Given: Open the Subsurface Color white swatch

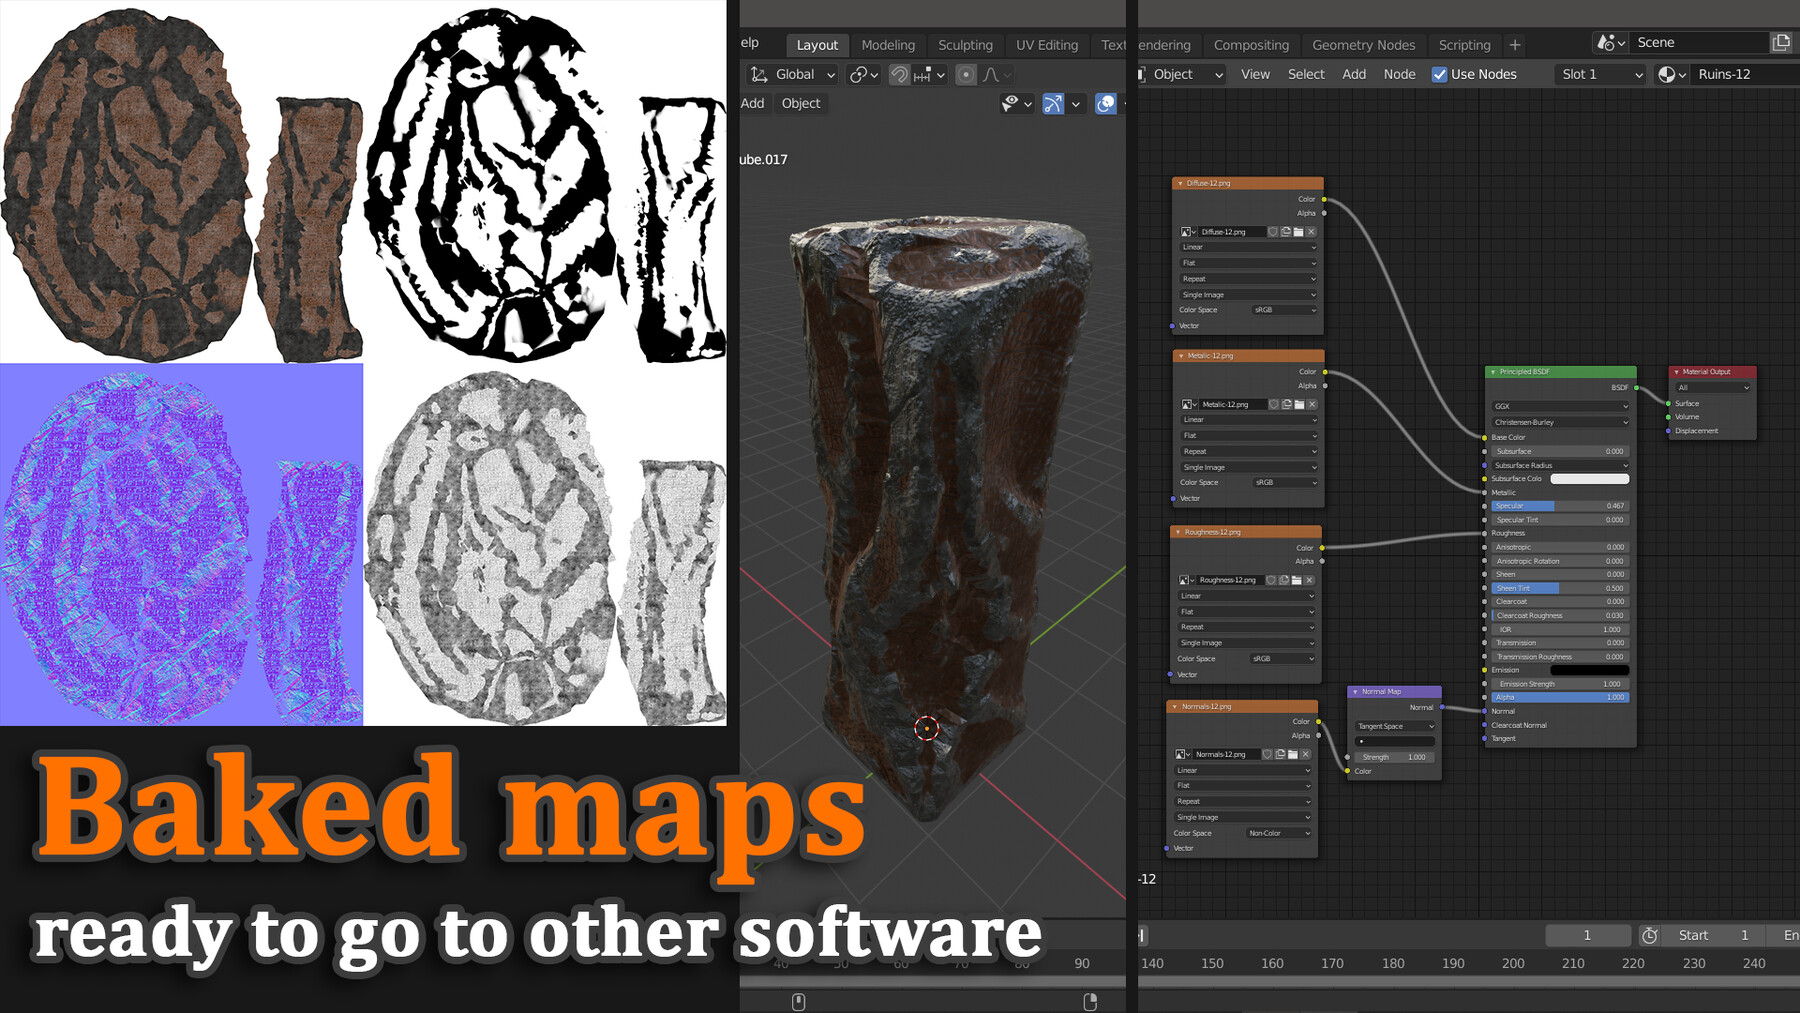Looking at the screenshot, I should pos(1590,479).
